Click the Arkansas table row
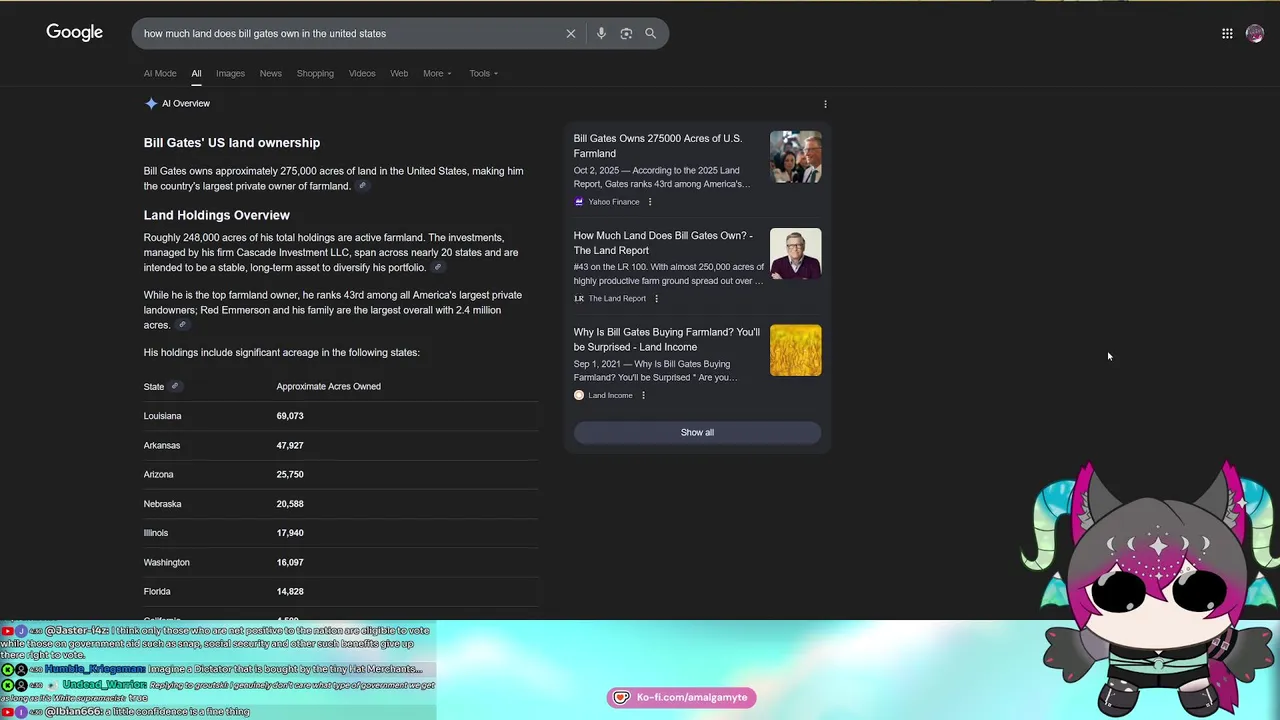Image resolution: width=1280 pixels, height=720 pixels. 341,445
